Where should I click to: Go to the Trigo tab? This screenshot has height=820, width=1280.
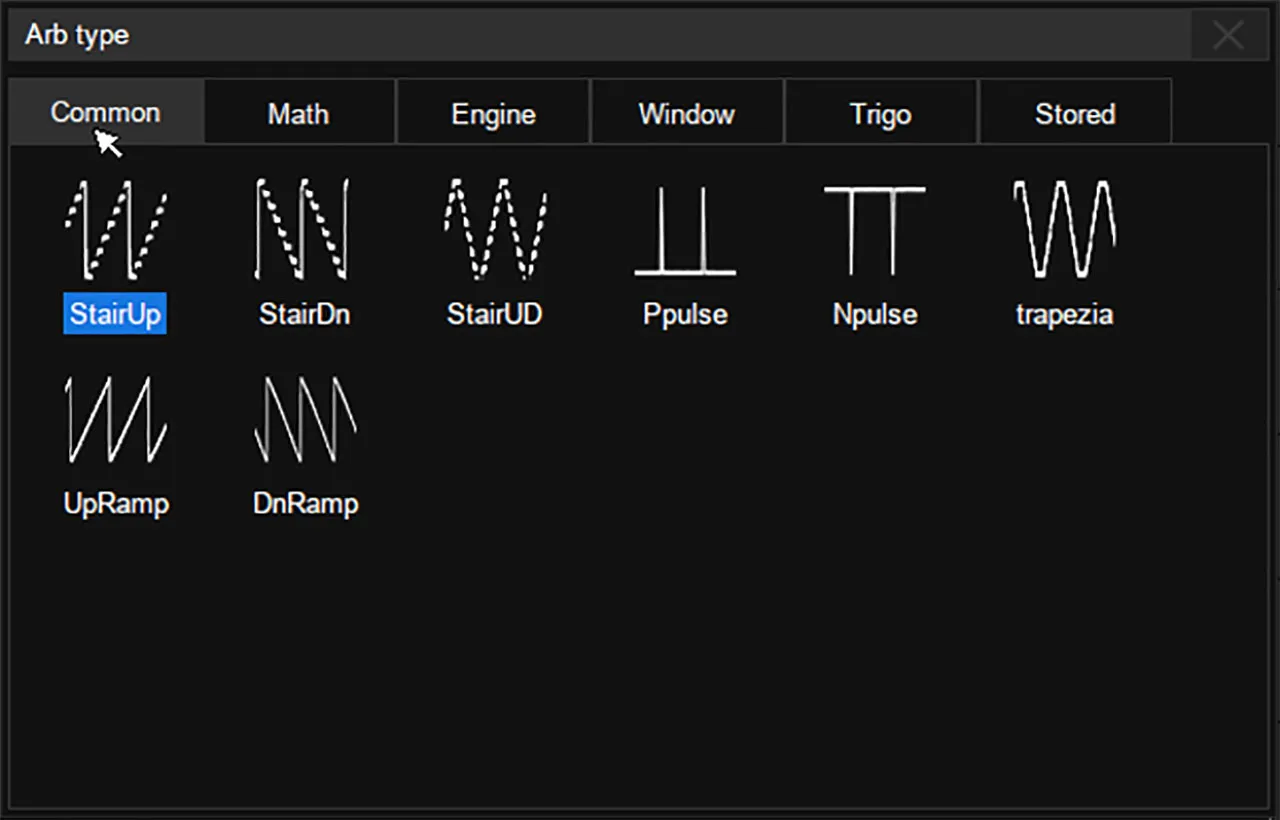click(x=880, y=114)
